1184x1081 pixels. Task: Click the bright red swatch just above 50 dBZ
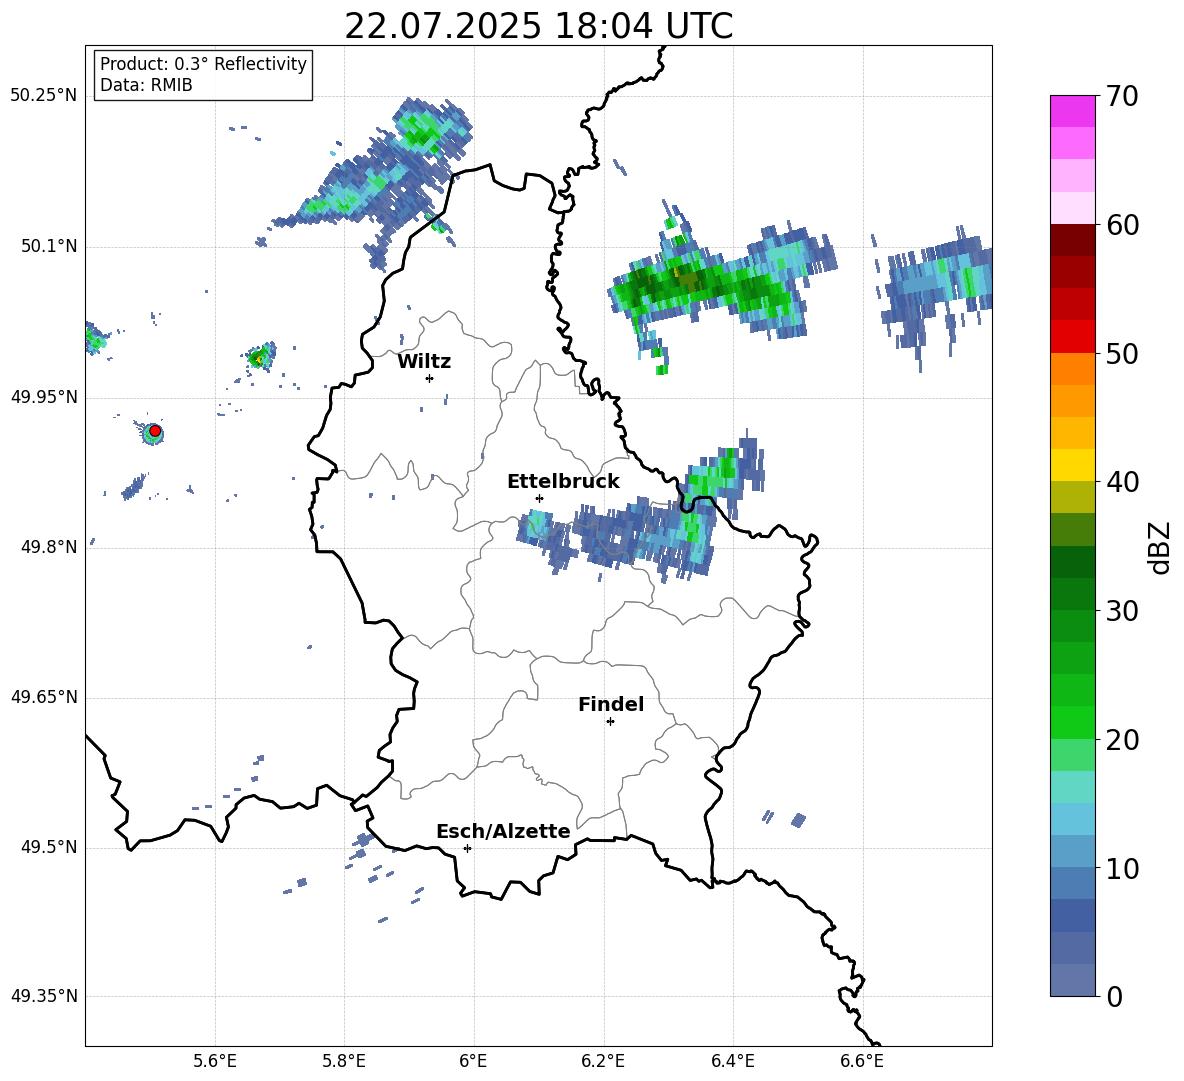point(1073,337)
